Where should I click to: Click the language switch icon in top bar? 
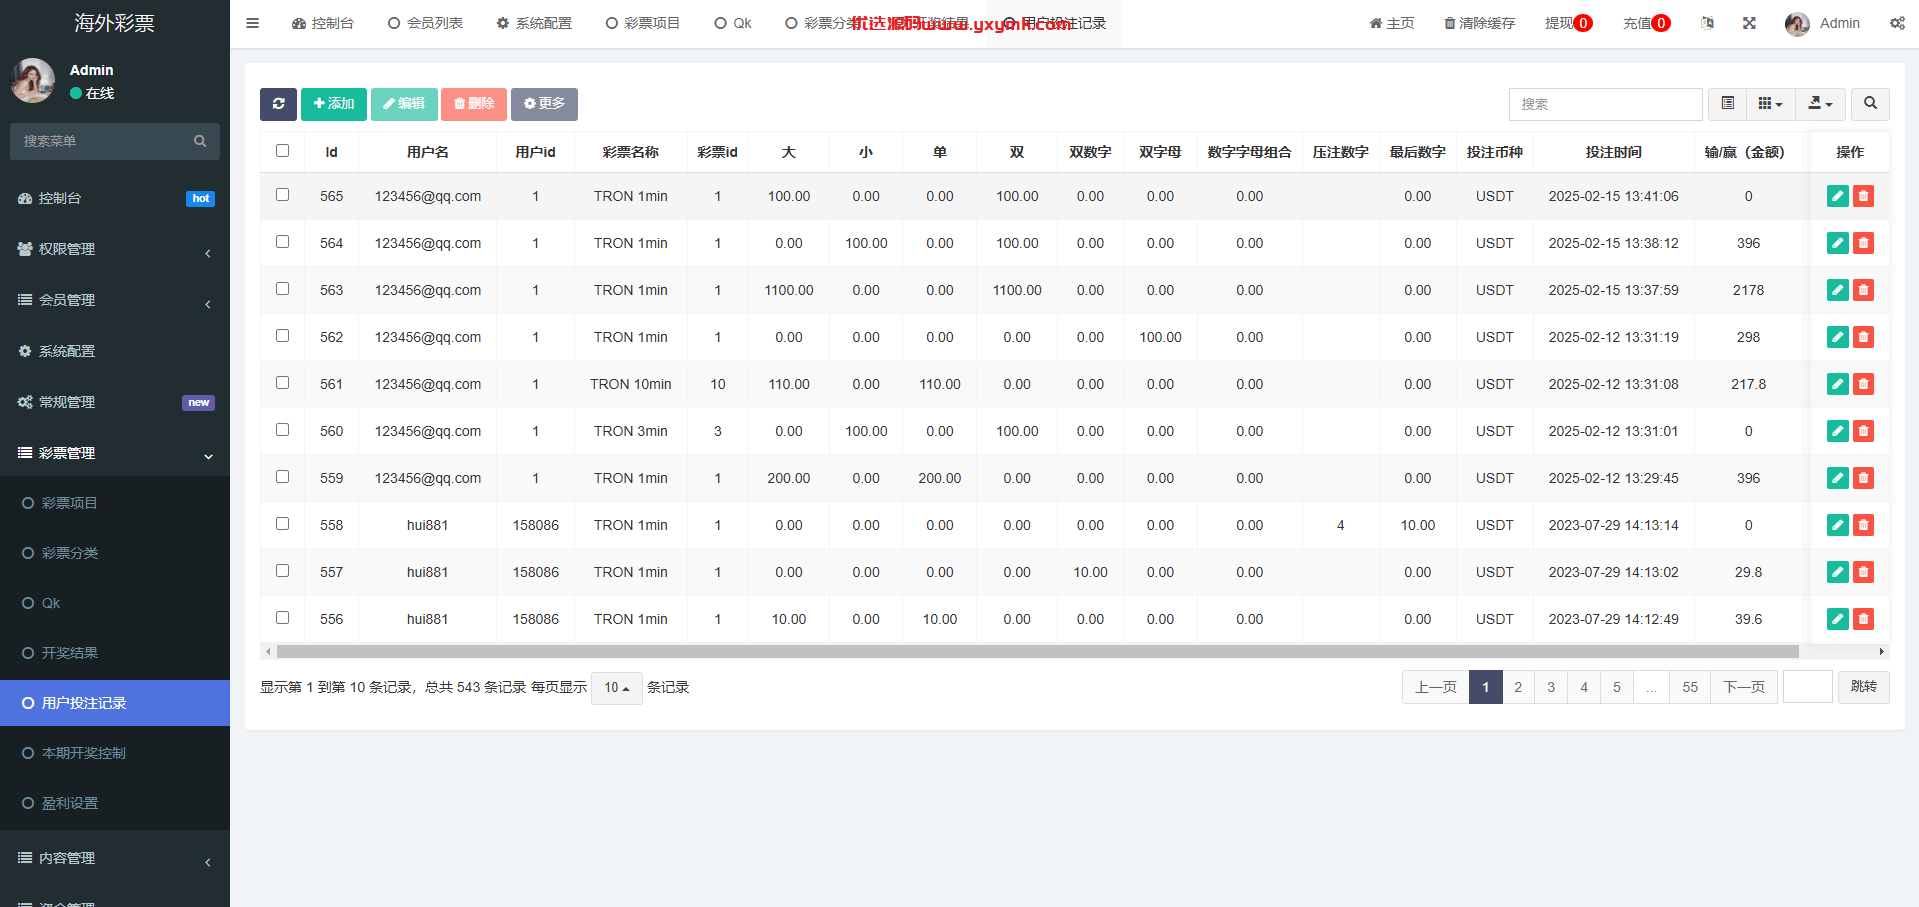pyautogui.click(x=1707, y=23)
